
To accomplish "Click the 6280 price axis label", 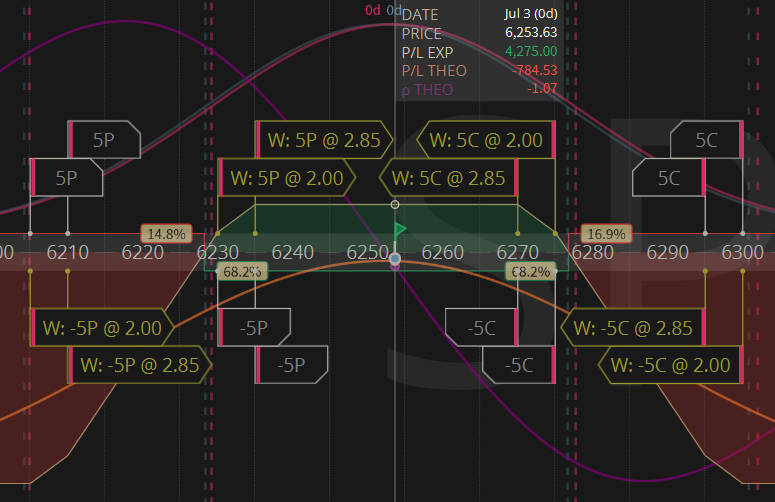I will click(593, 252).
